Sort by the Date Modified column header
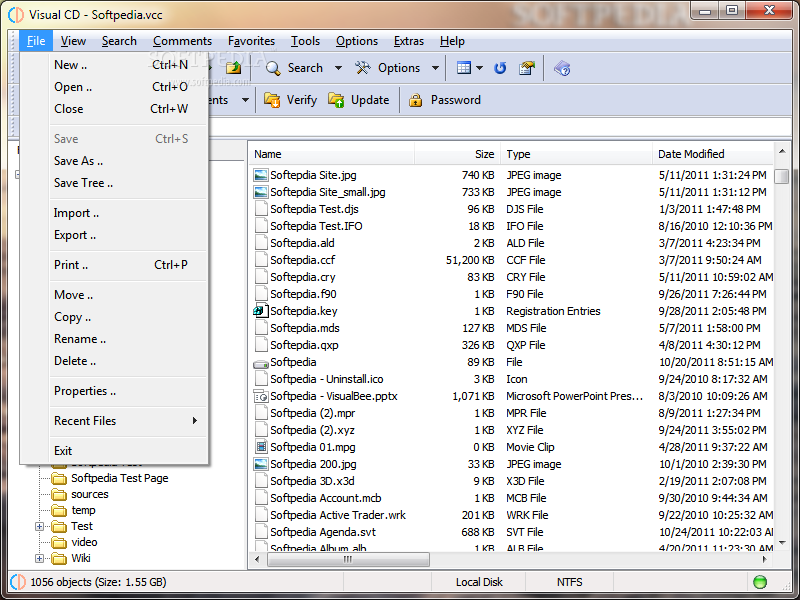This screenshot has width=800, height=600. (x=713, y=154)
